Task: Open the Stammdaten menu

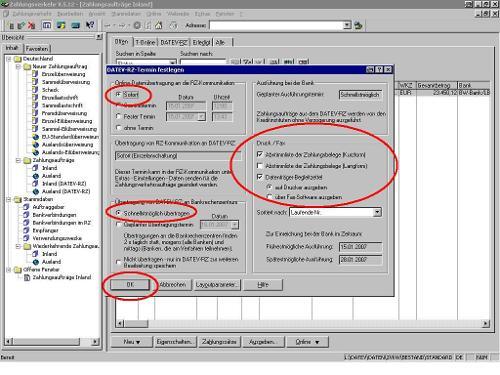Action: click(x=126, y=14)
